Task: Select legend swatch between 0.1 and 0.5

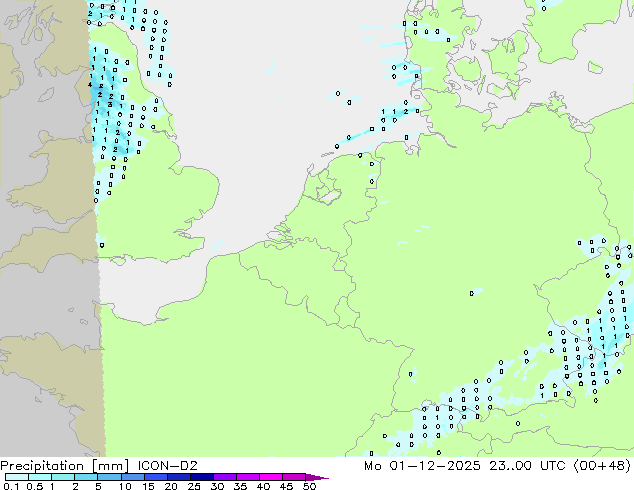Action: 17,477
